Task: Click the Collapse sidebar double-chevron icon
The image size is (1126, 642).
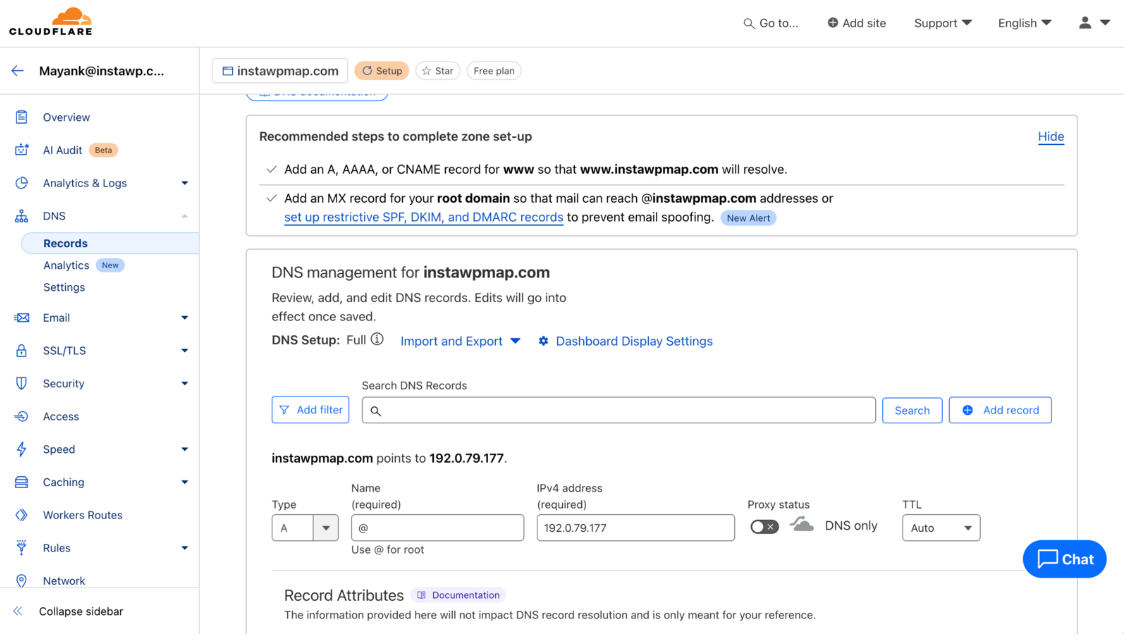Action: coord(18,611)
